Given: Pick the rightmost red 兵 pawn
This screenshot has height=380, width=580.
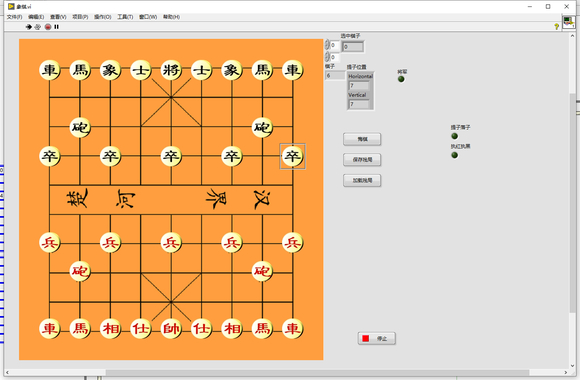Looking at the screenshot, I should 293,243.
